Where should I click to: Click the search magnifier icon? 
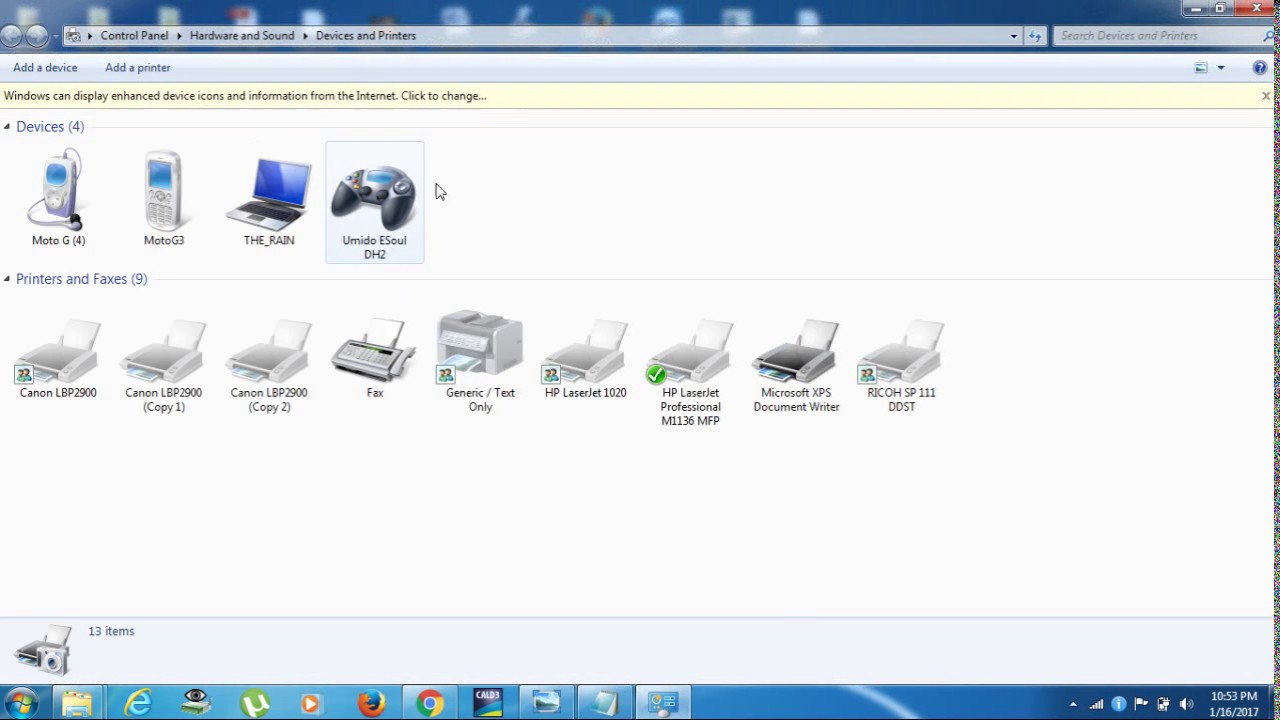coord(1269,36)
